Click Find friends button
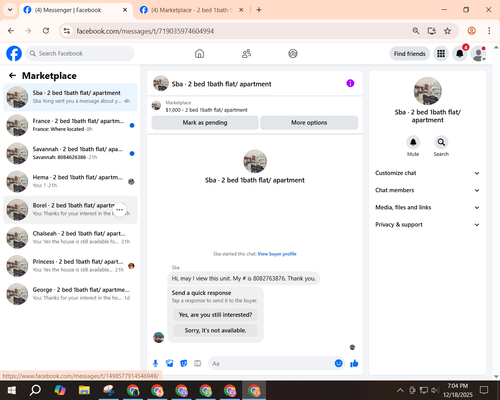The width and height of the screenshot is (500, 400). click(x=410, y=54)
